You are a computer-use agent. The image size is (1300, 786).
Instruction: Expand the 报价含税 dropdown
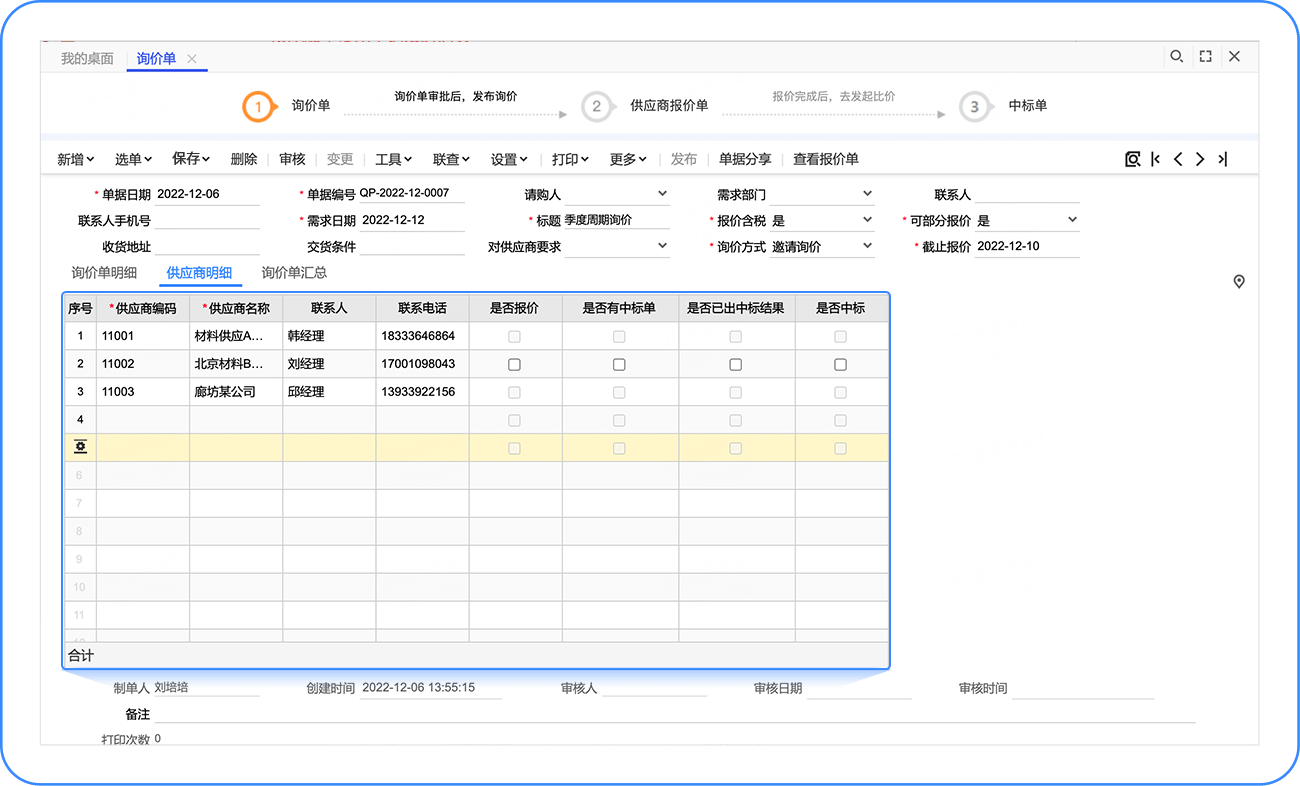[867, 220]
